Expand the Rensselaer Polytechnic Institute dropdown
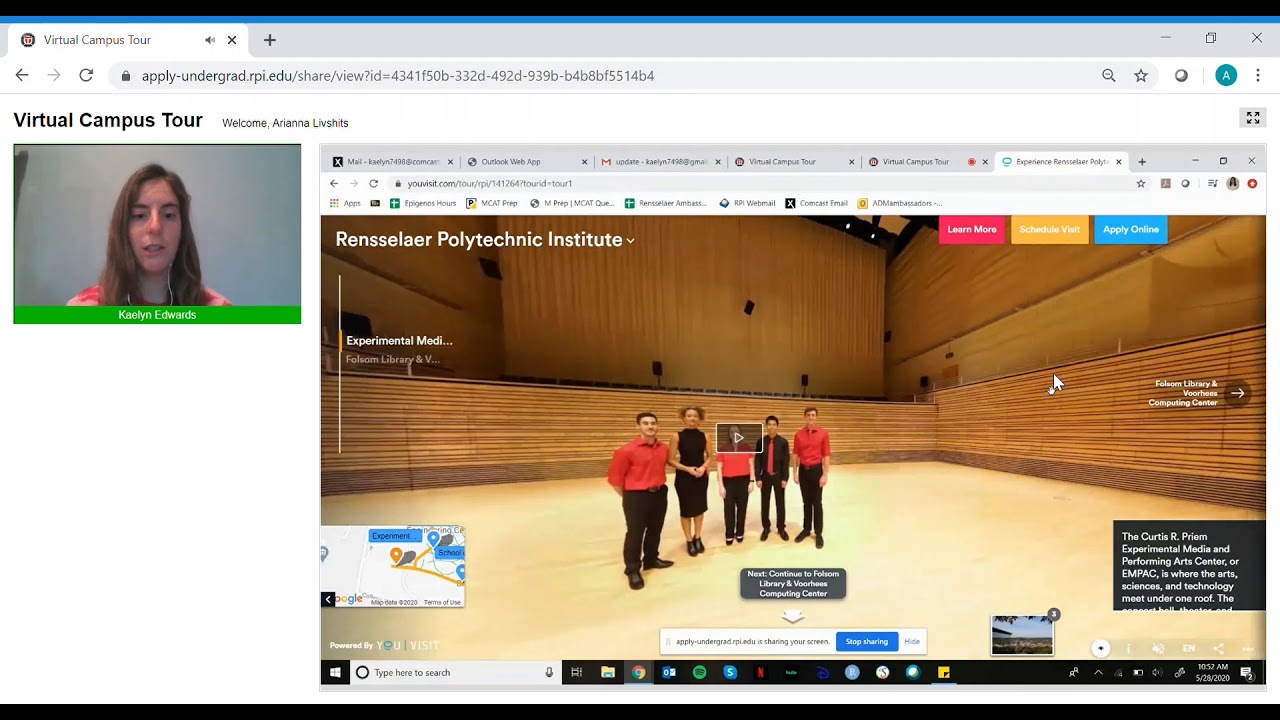 [630, 241]
